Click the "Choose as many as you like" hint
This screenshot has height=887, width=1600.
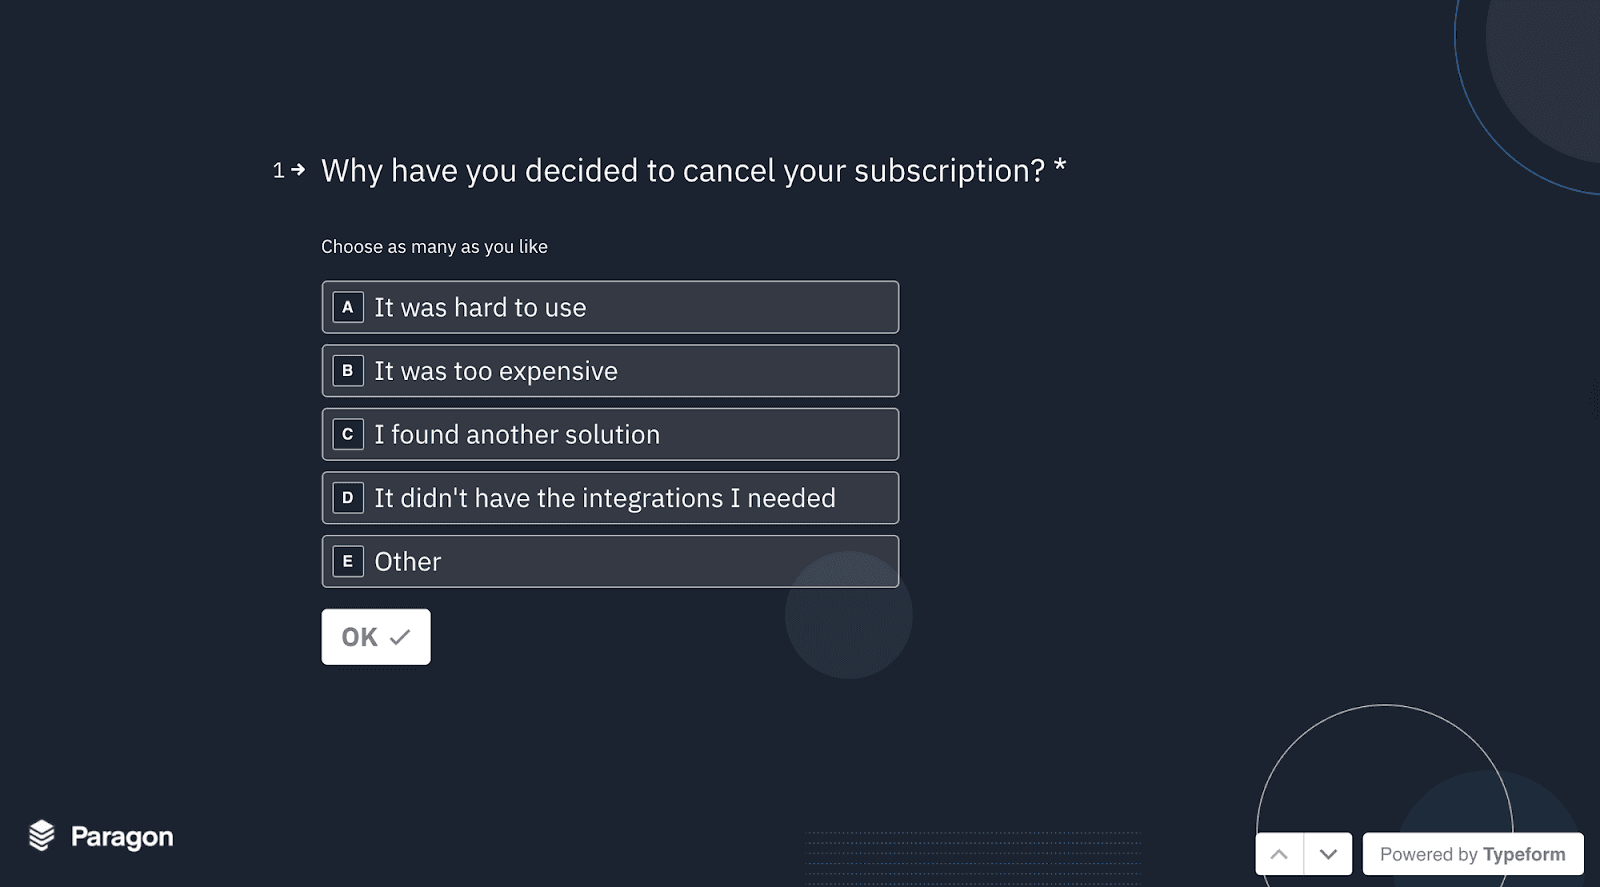point(434,247)
